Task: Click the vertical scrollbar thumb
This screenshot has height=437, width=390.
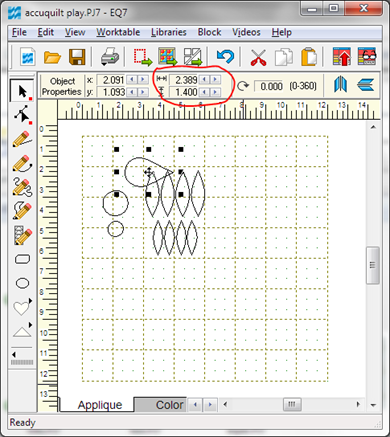Action: pos(373,266)
